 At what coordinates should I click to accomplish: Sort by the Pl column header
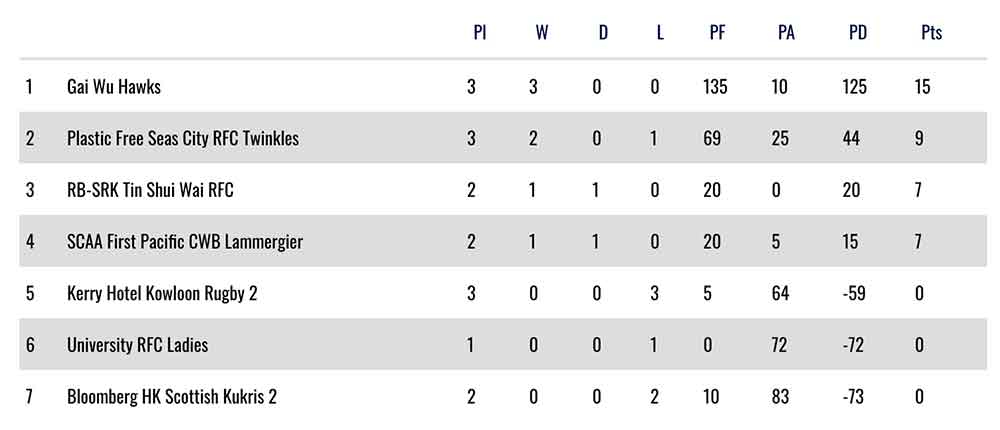click(480, 32)
